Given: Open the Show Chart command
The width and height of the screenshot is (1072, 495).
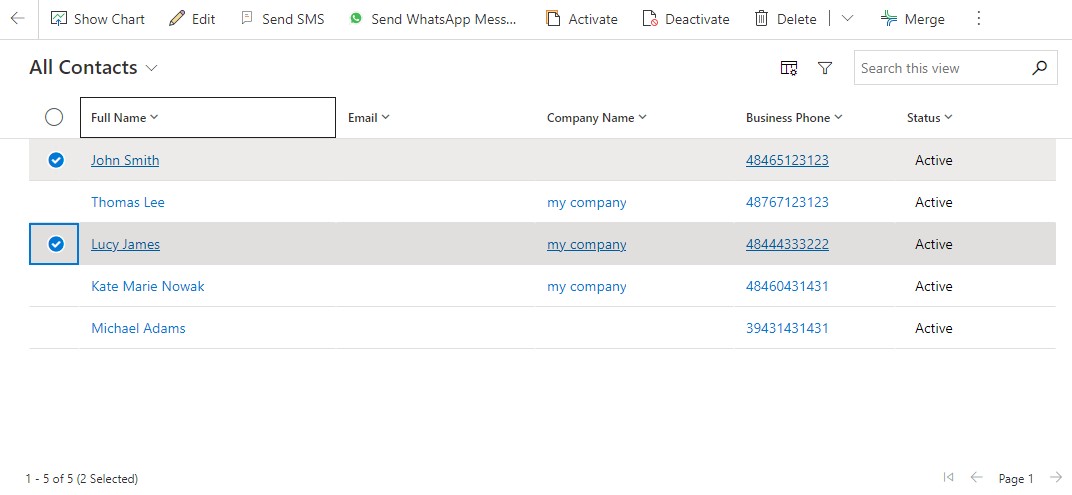Looking at the screenshot, I should (x=98, y=19).
